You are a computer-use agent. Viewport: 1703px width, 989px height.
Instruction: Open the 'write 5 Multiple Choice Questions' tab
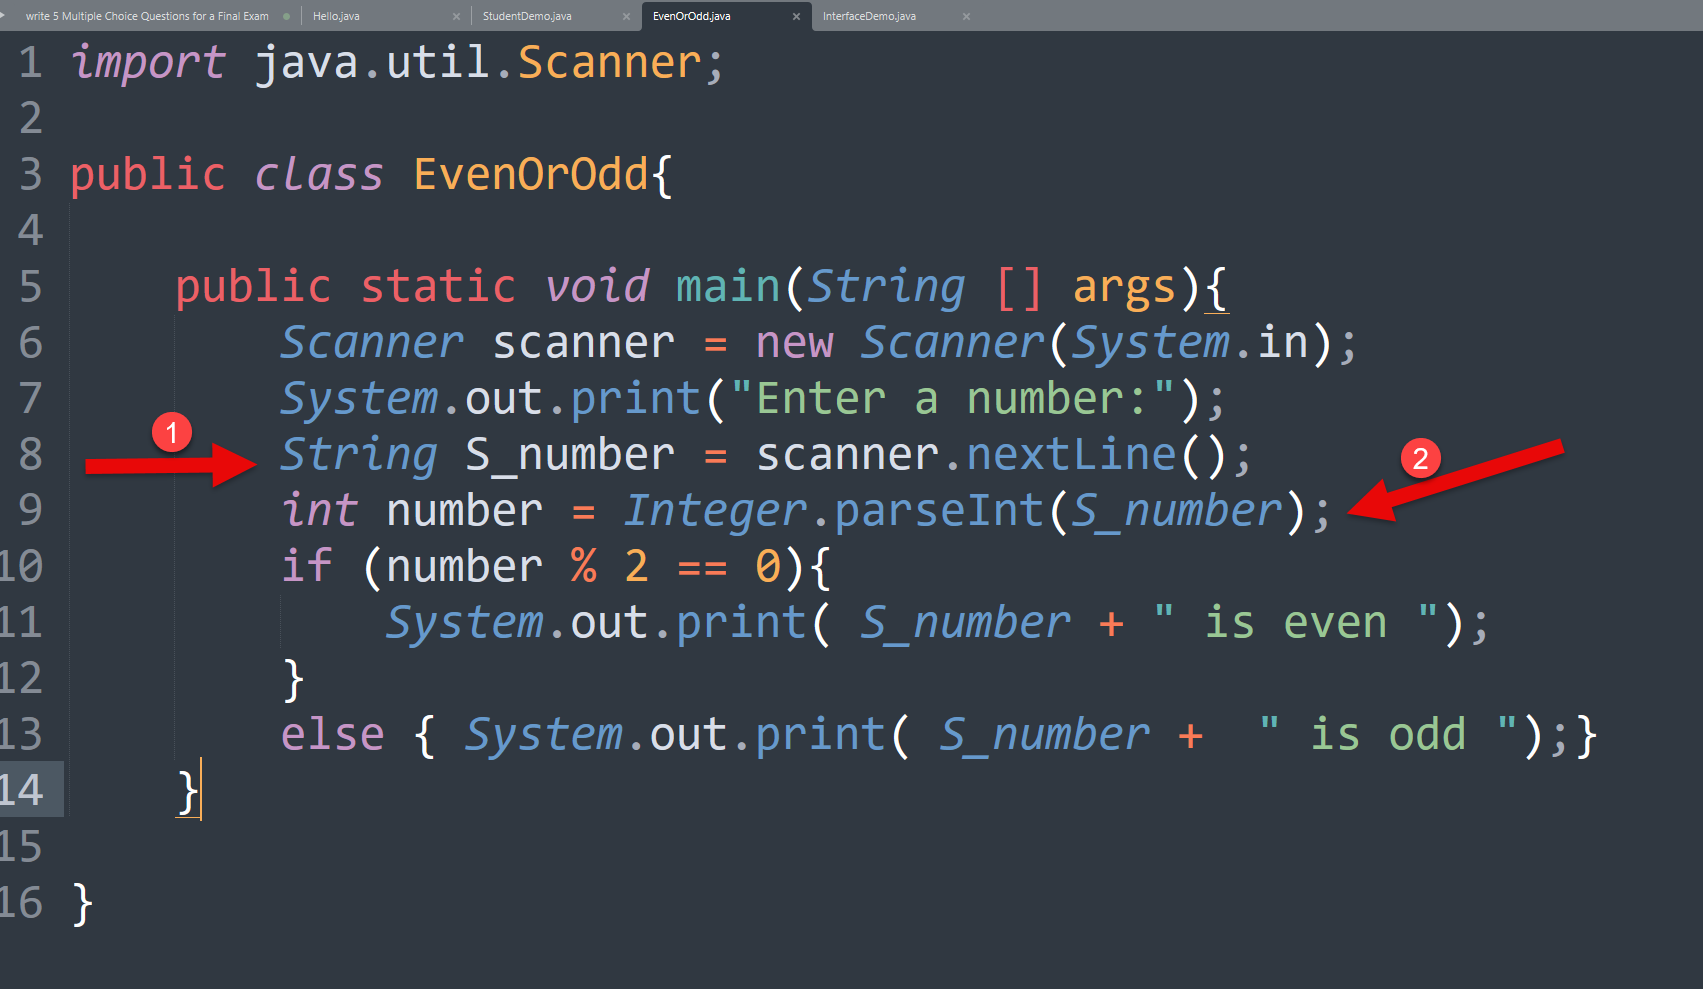coord(147,16)
